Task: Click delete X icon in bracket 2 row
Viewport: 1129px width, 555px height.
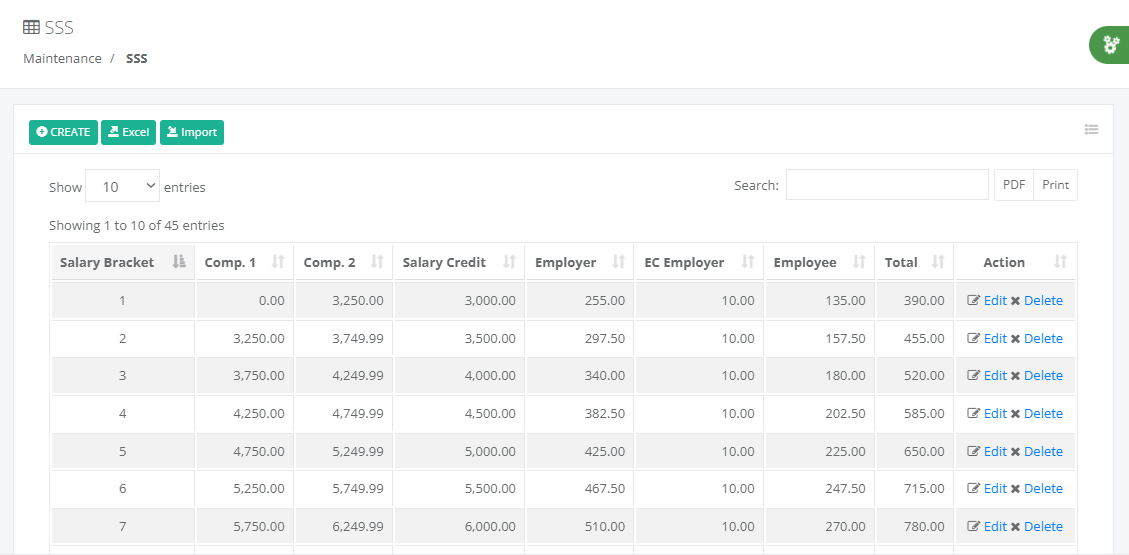Action: (1015, 338)
